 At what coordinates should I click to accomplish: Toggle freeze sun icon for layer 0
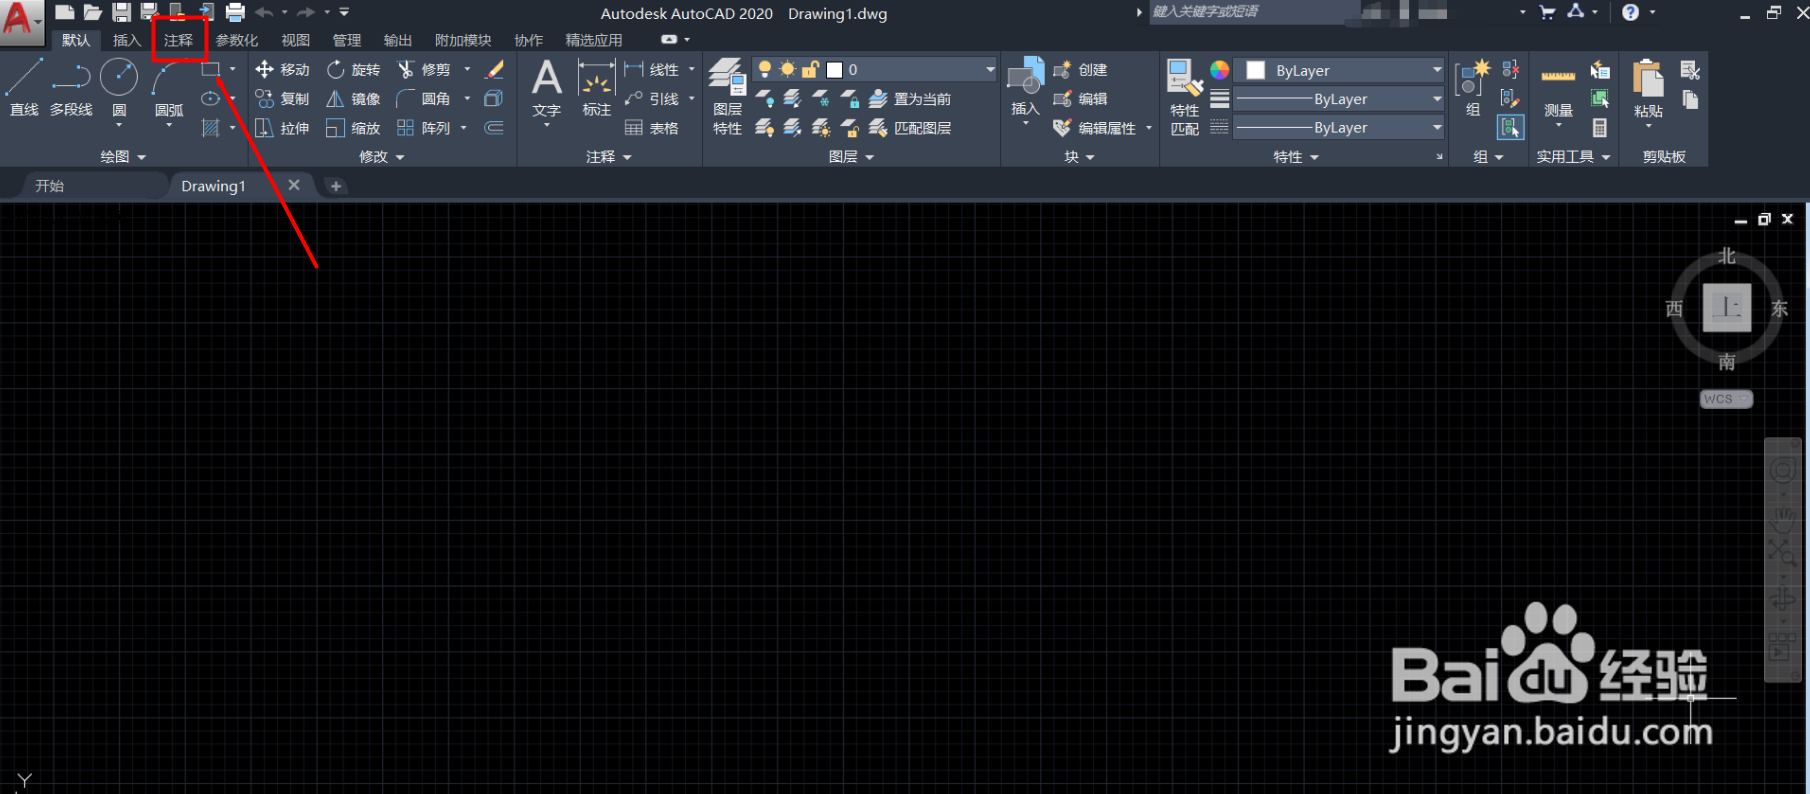[x=788, y=69]
